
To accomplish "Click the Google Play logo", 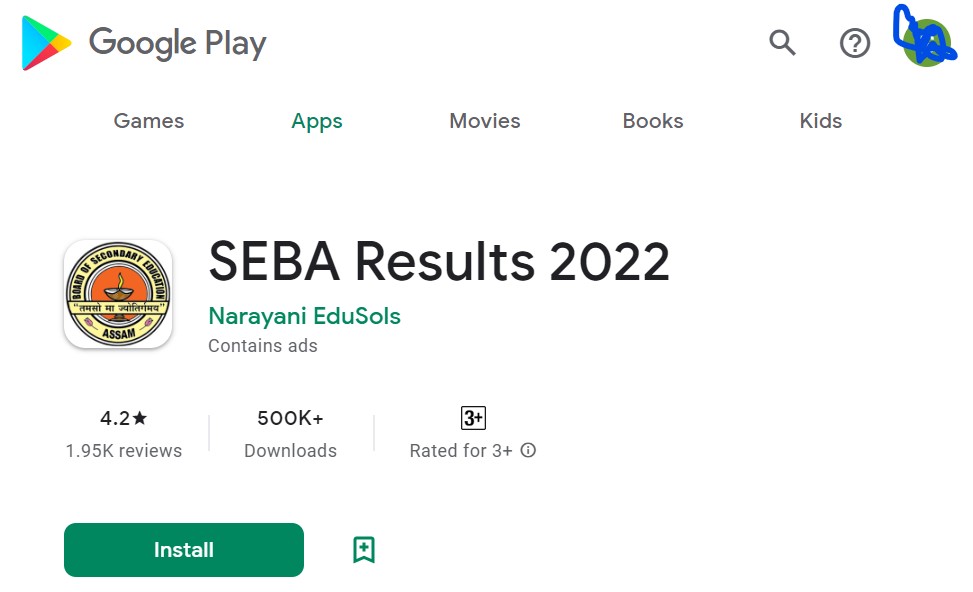I will [x=143, y=43].
